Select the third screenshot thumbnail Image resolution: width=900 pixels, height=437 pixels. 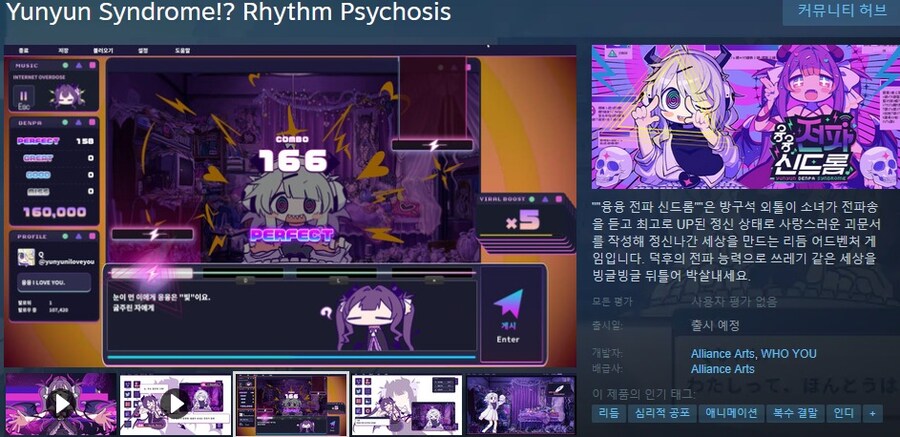click(x=291, y=402)
